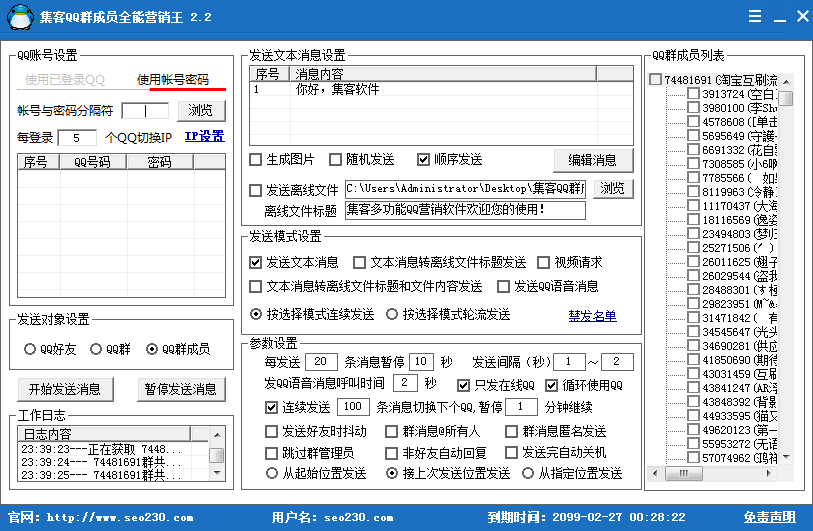Viewport: 813px width, 531px height.
Task: Click scroll-up arrow of the QQ member list
Action: (x=786, y=80)
